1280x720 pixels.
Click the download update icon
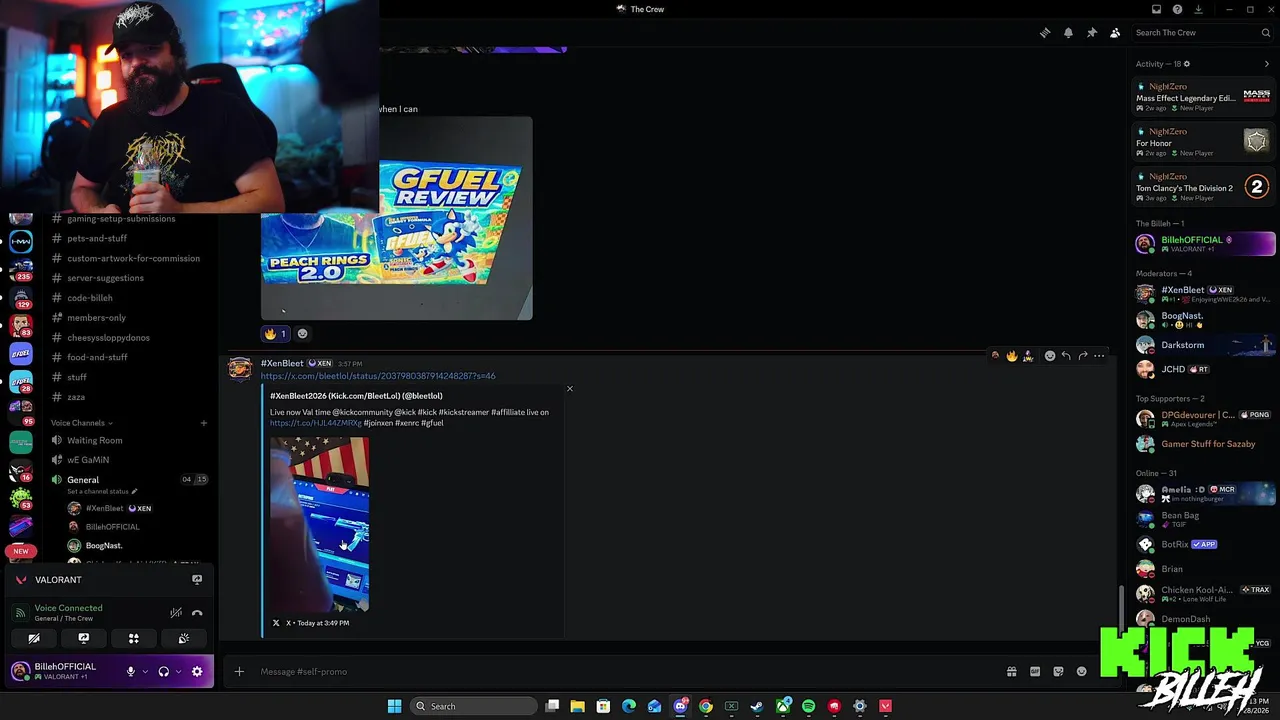point(1198,9)
